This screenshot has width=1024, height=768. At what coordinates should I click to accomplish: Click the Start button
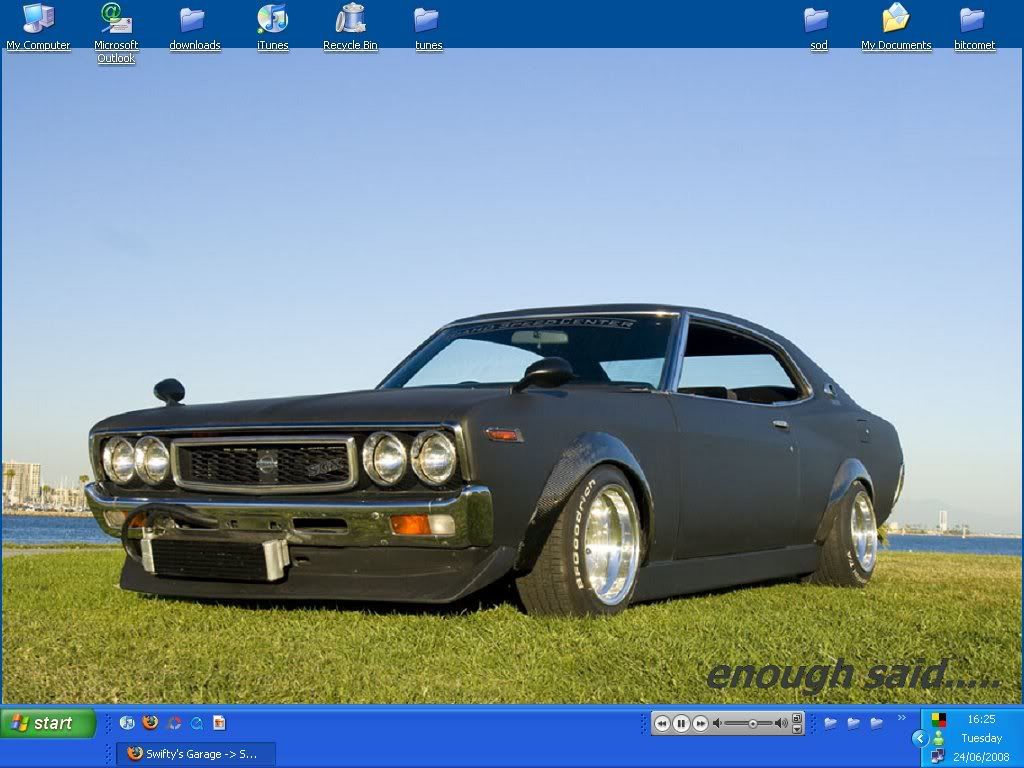pyautogui.click(x=48, y=723)
